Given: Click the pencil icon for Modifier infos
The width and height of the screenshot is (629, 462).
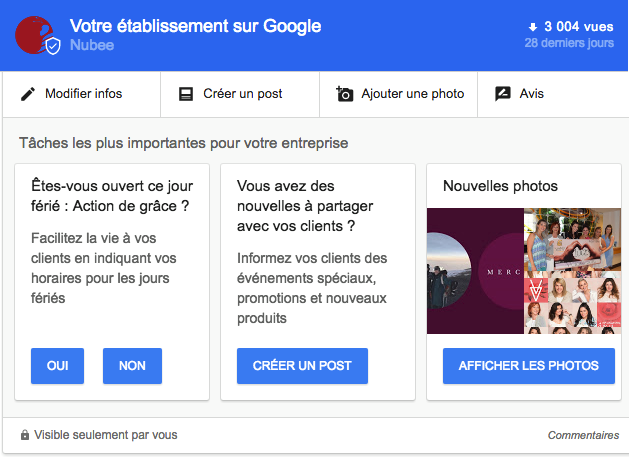Looking at the screenshot, I should 27,94.
